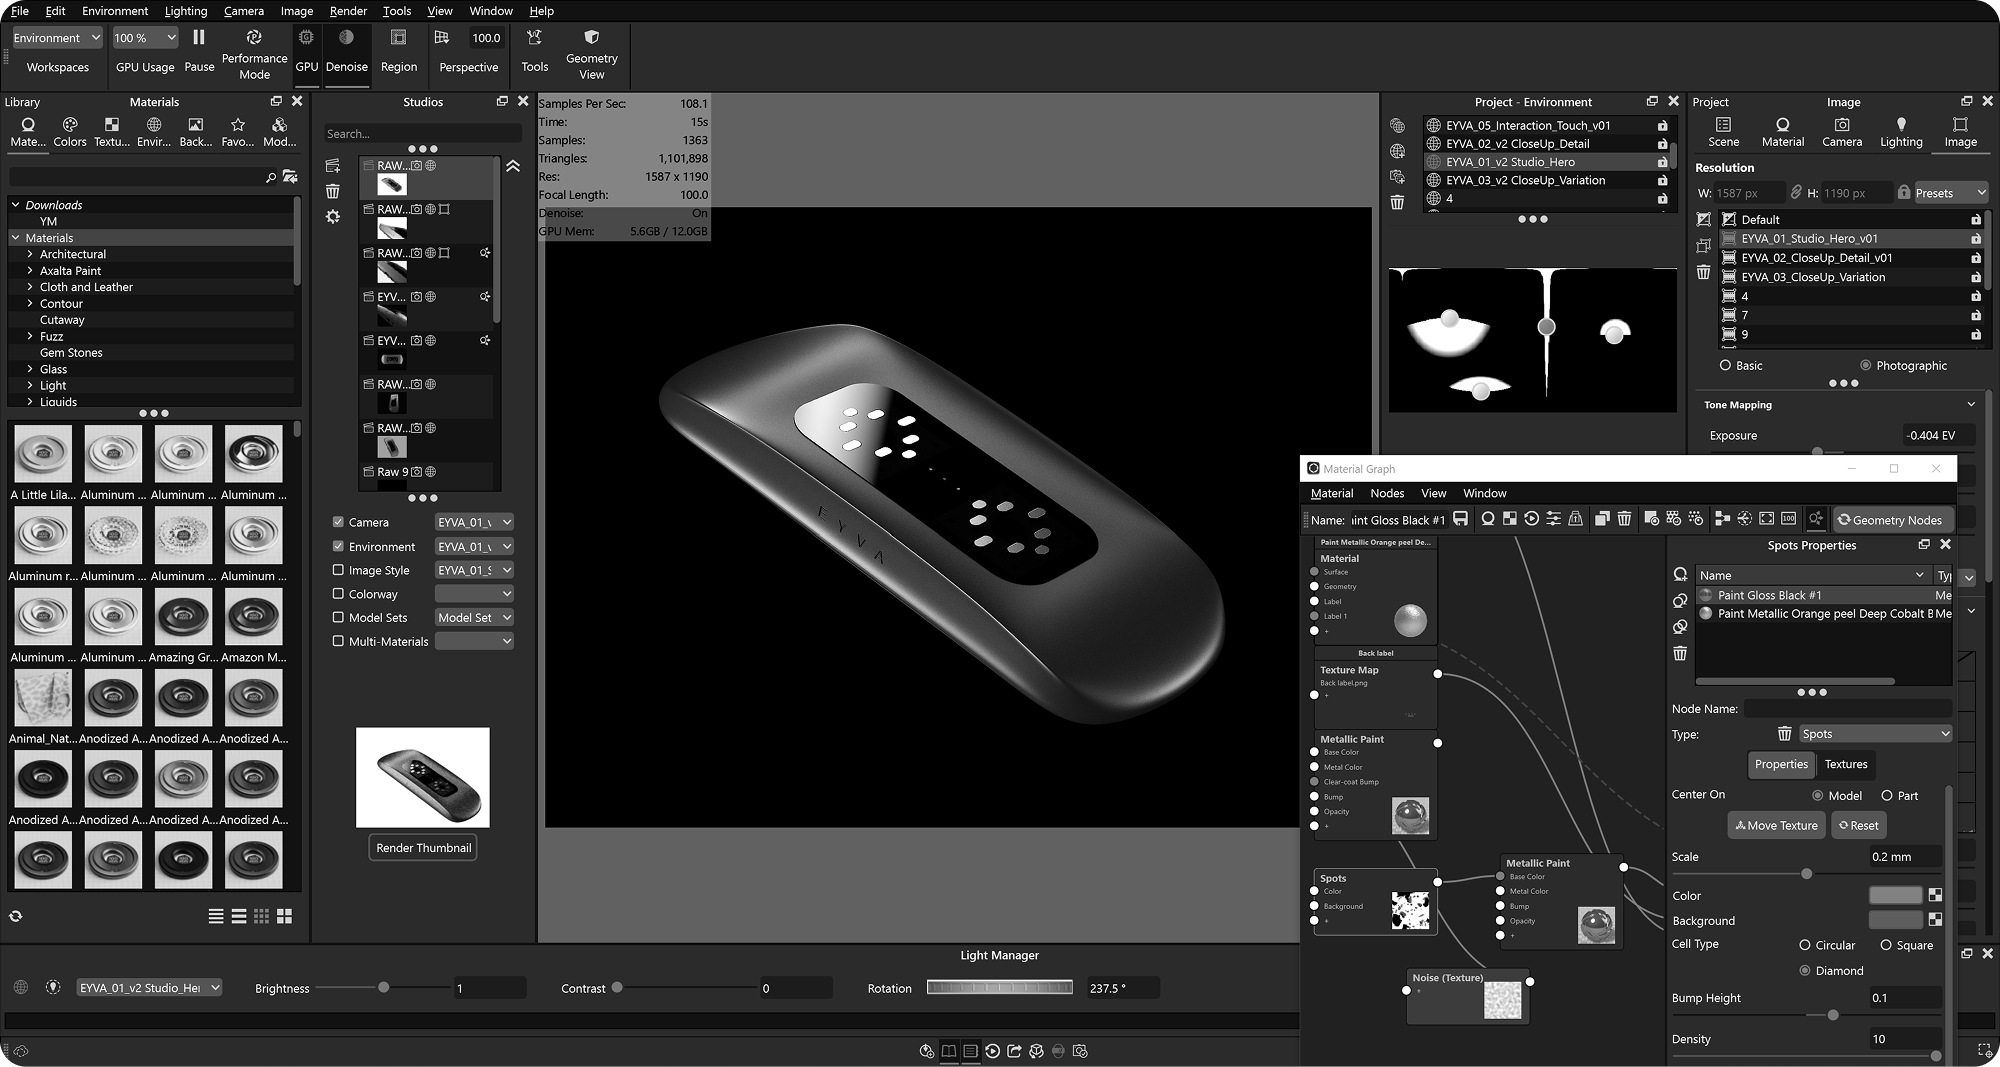Image resolution: width=2000 pixels, height=1067 pixels.
Task: Open the Light Manager environment dropdown
Action: 149,988
